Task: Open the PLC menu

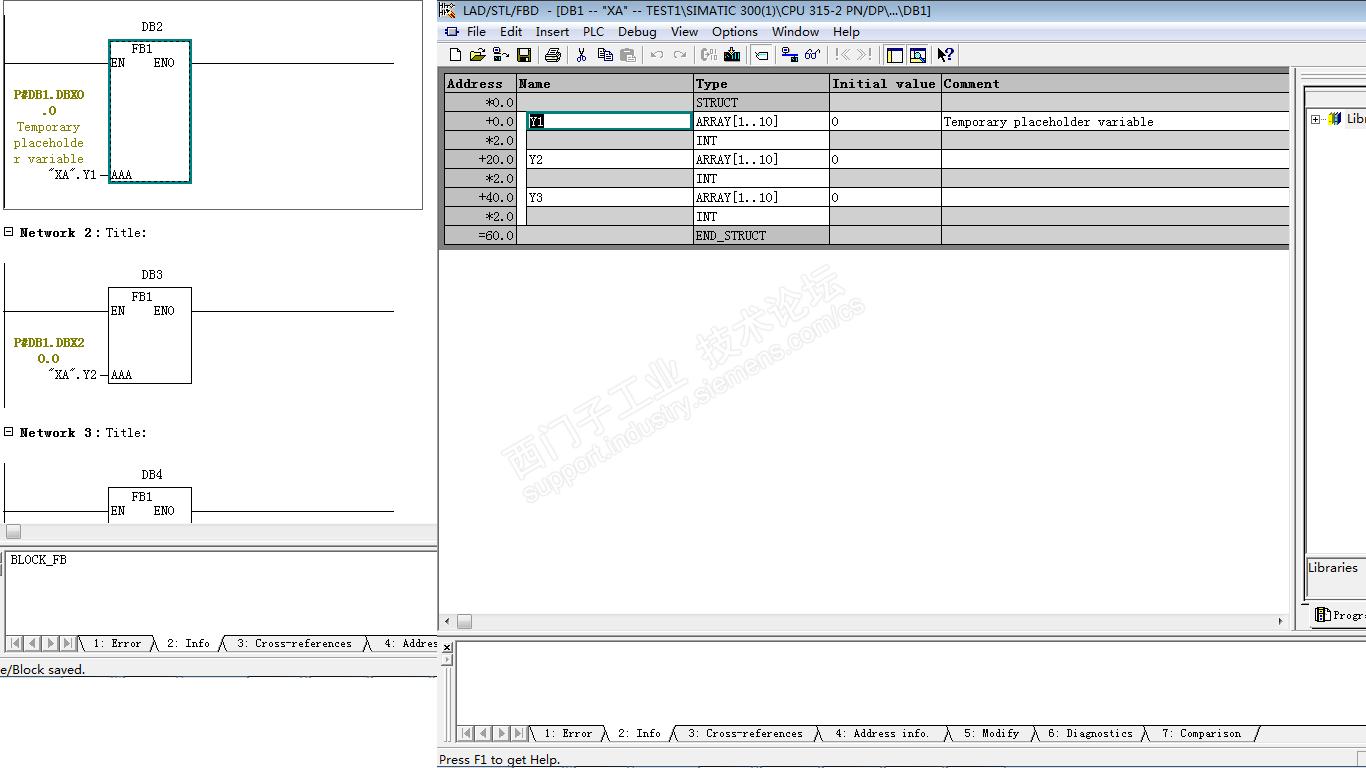Action: pos(594,32)
